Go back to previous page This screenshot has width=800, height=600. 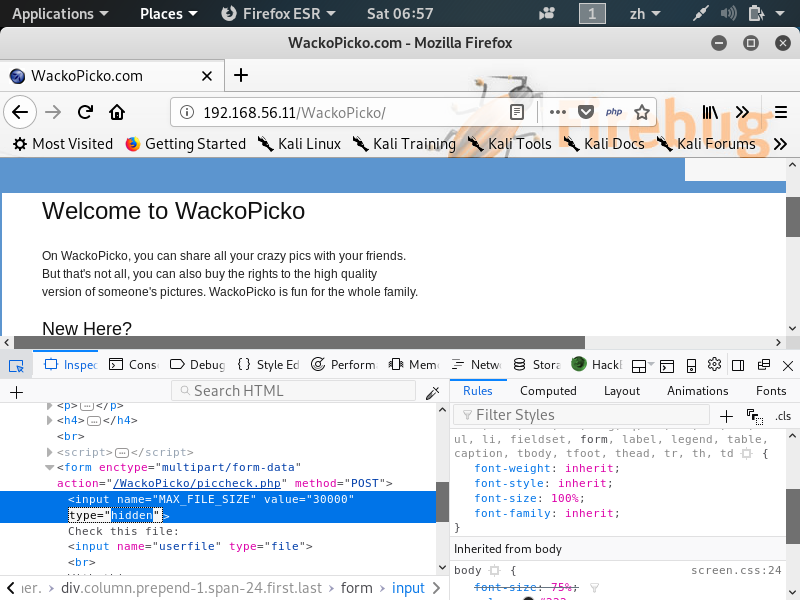click(x=20, y=112)
